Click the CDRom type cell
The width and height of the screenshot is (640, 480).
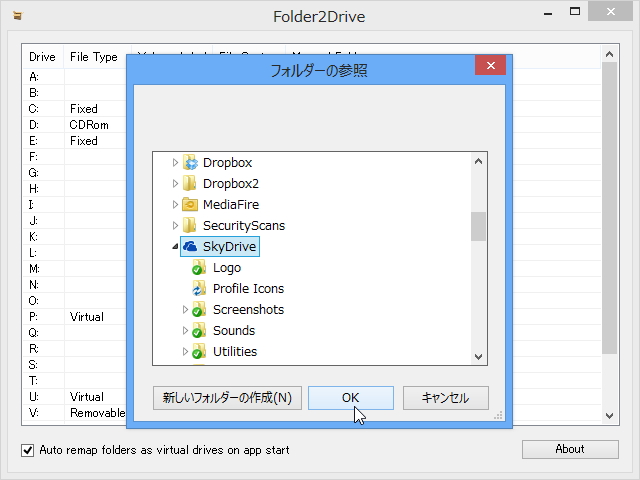coord(89,124)
